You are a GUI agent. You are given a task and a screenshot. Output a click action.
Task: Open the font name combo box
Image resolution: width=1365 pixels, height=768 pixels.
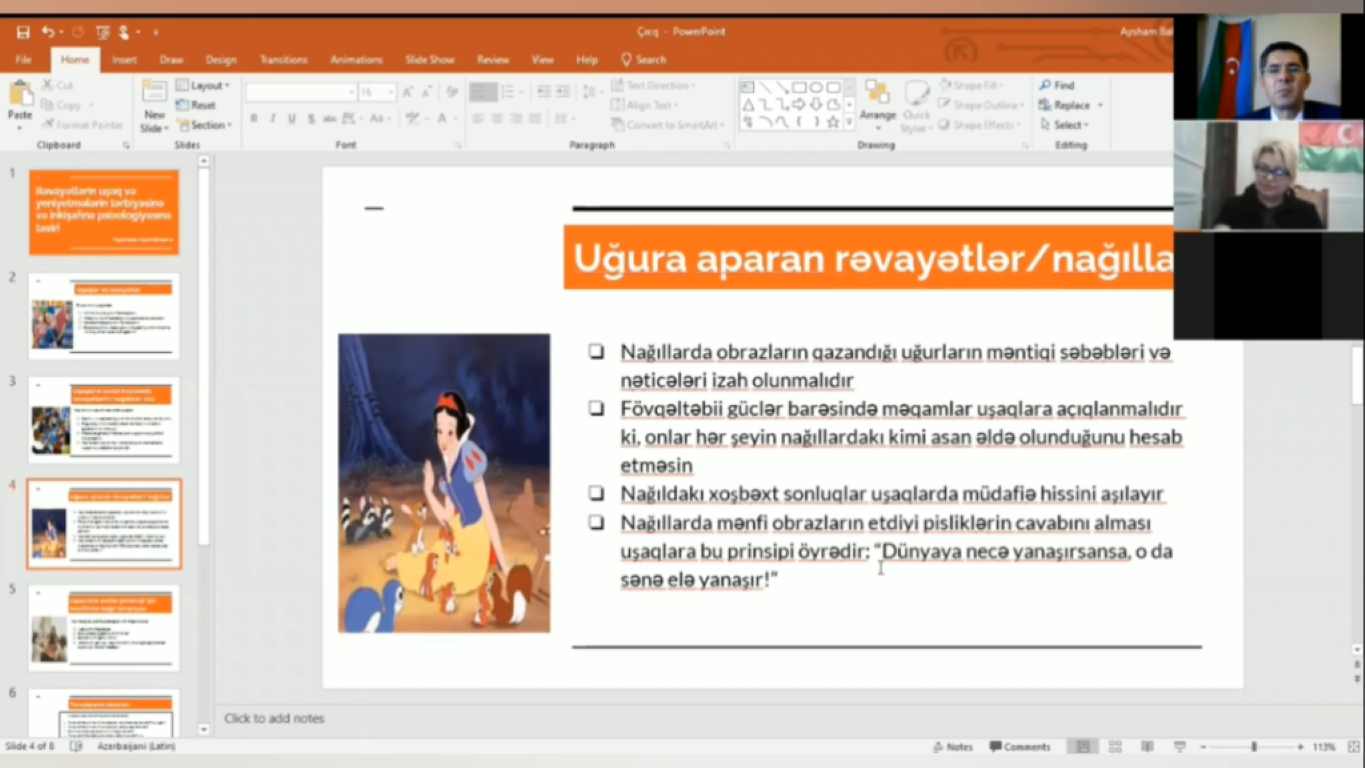coord(300,92)
